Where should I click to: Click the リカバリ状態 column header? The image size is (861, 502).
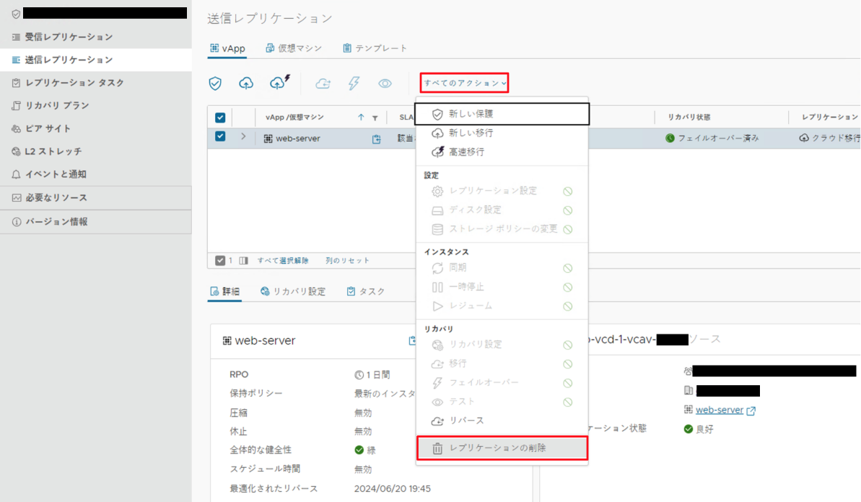tap(689, 117)
